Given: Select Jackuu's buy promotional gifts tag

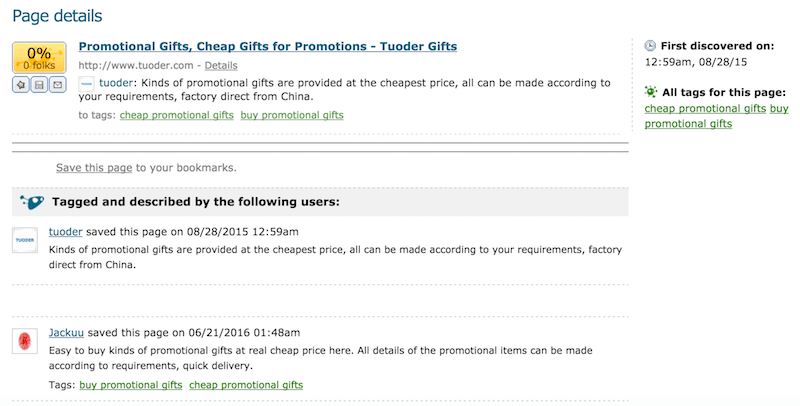Looking at the screenshot, I should click(131, 385).
